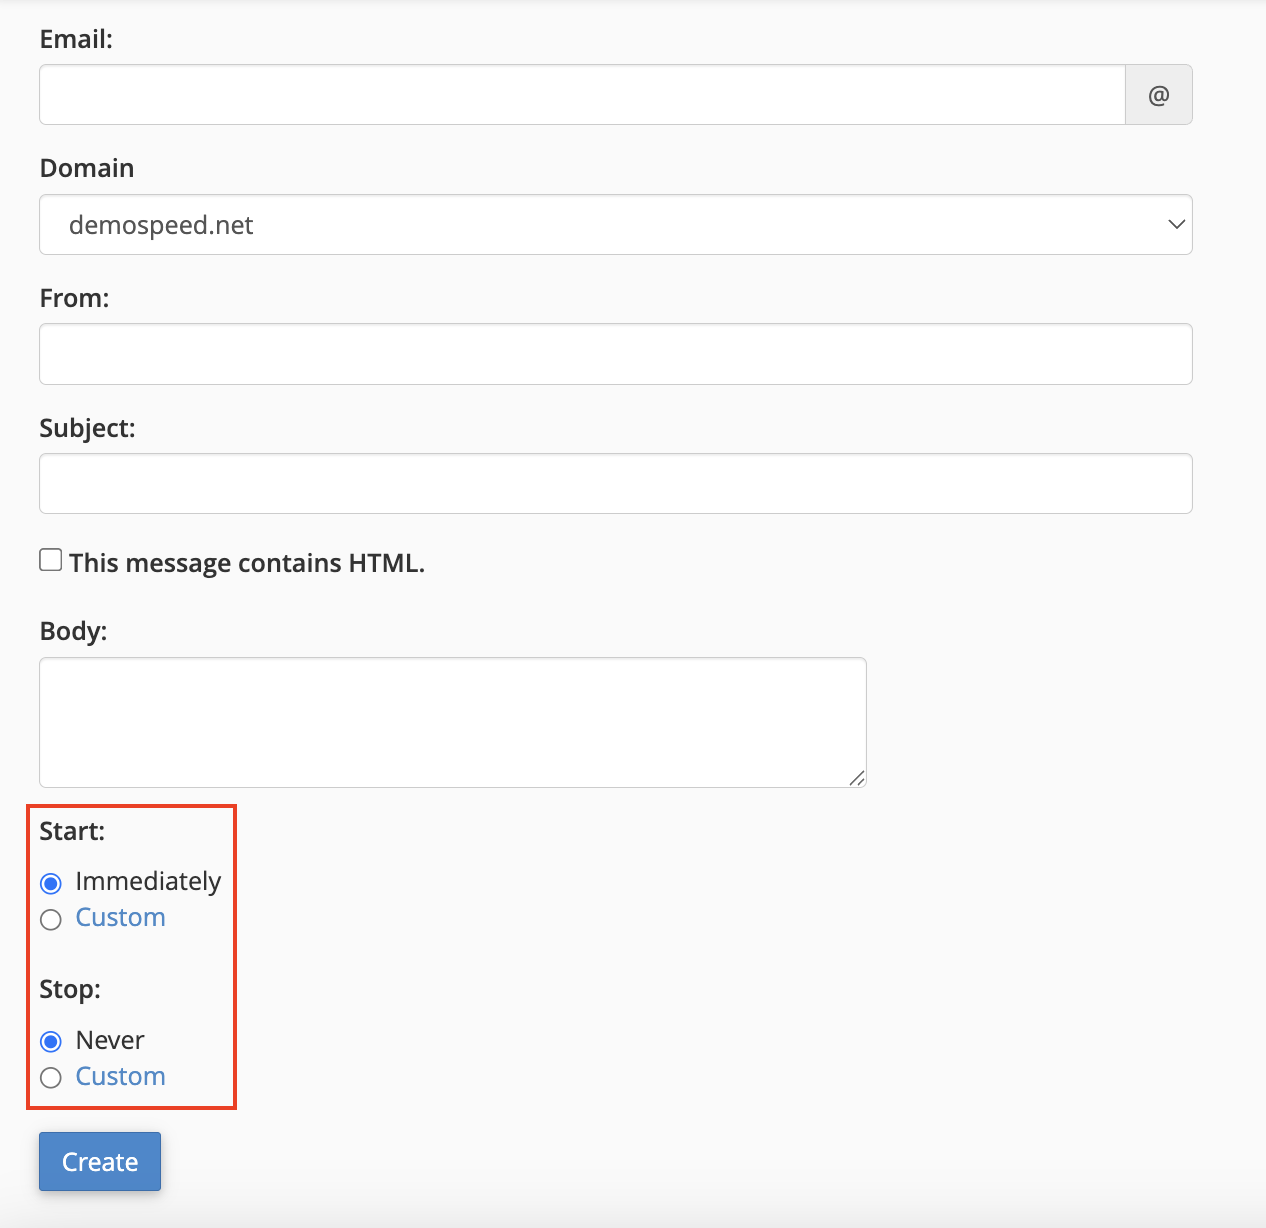This screenshot has width=1266, height=1228.
Task: Check the 'This message contains HTML' checkbox
Action: (x=51, y=560)
